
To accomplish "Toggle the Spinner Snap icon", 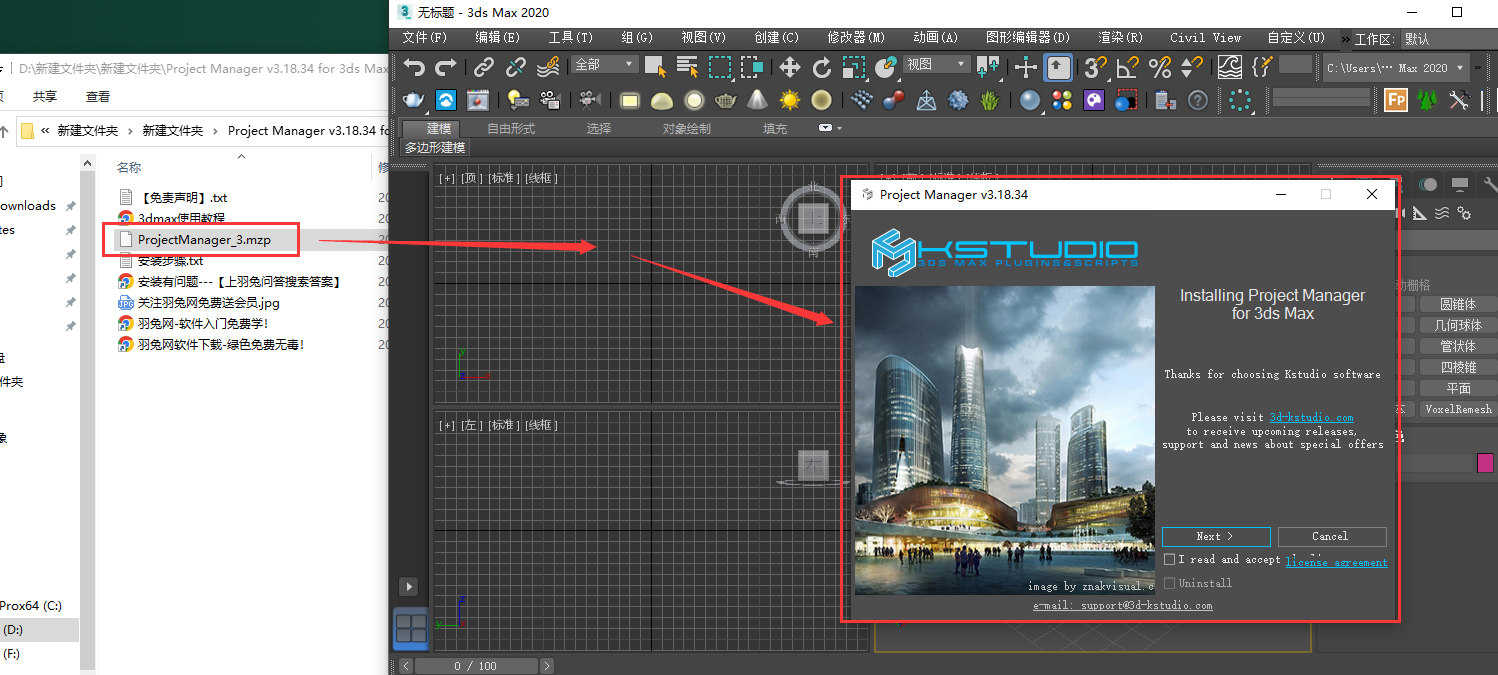I will coord(1192,67).
